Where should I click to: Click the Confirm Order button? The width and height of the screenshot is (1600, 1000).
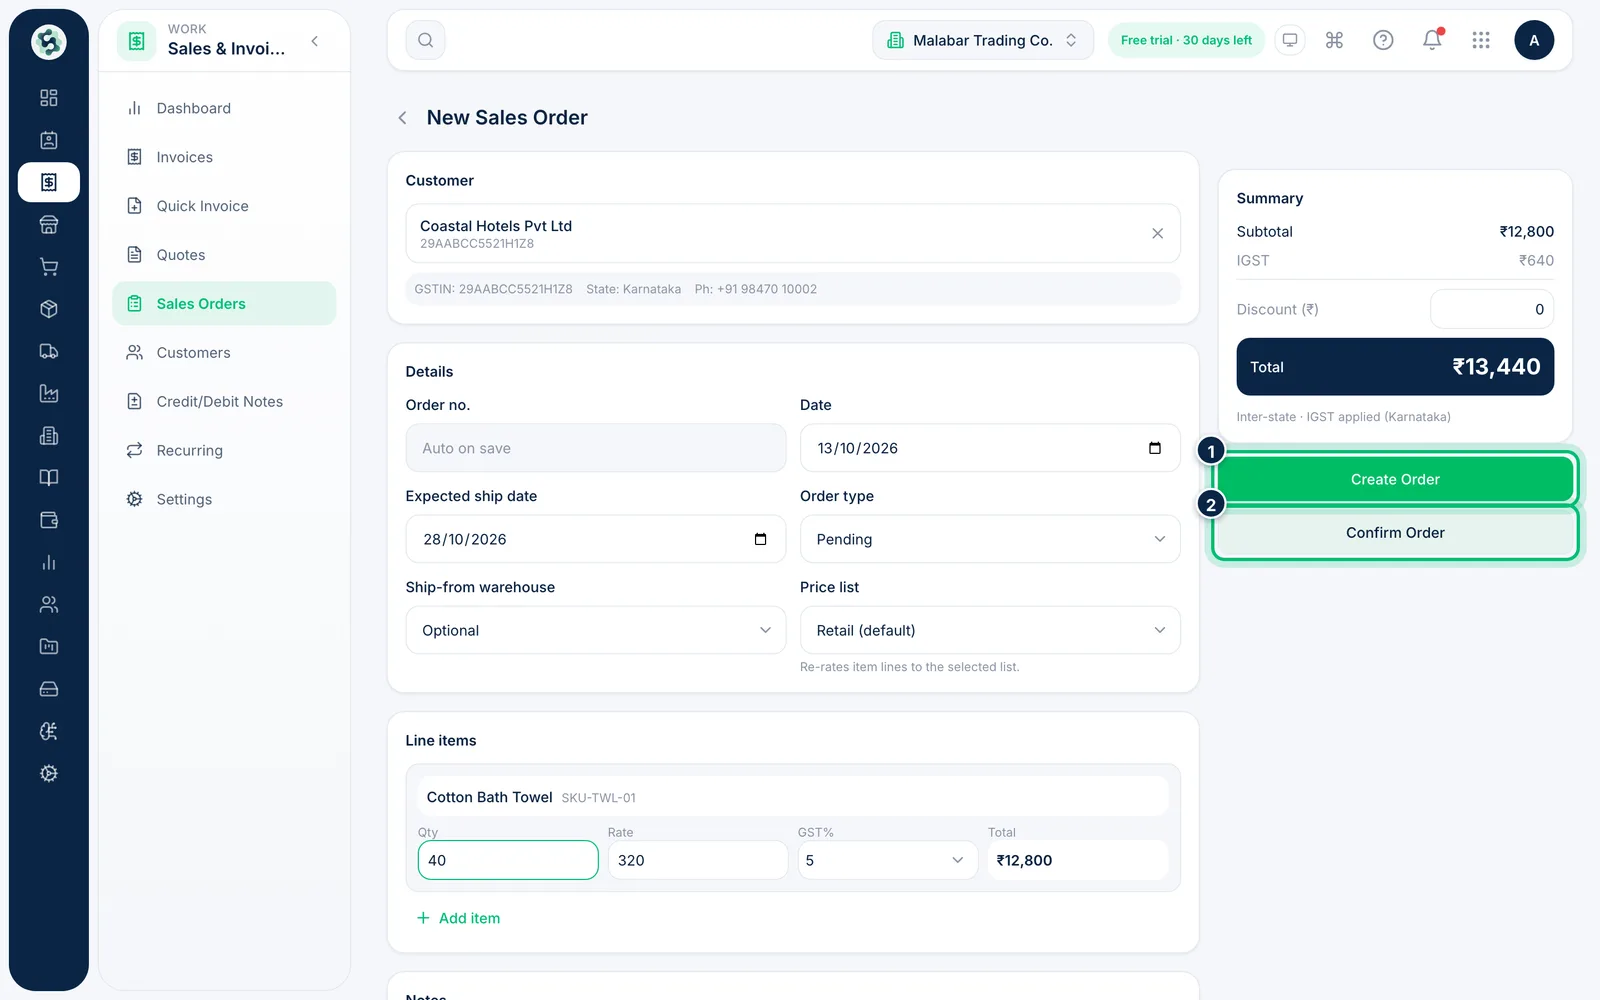coord(1395,533)
